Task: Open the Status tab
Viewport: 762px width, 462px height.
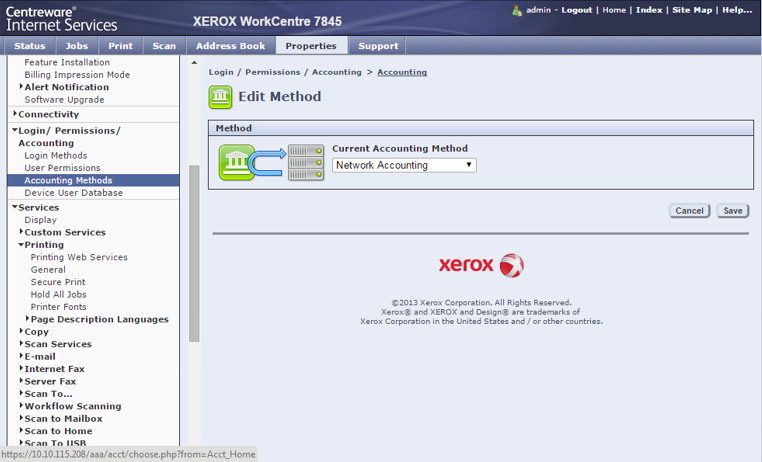Action: click(x=29, y=46)
